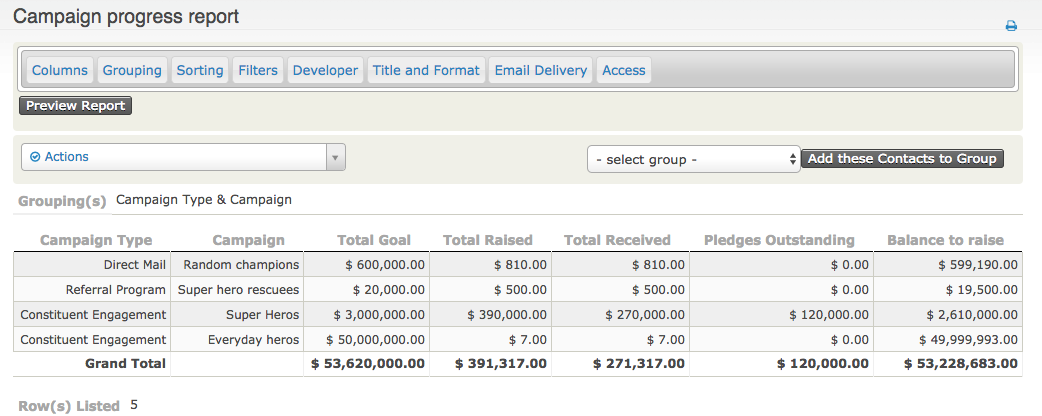This screenshot has height=416, width=1042.
Task: Click the Balance to raise column header
Action: 945,240
